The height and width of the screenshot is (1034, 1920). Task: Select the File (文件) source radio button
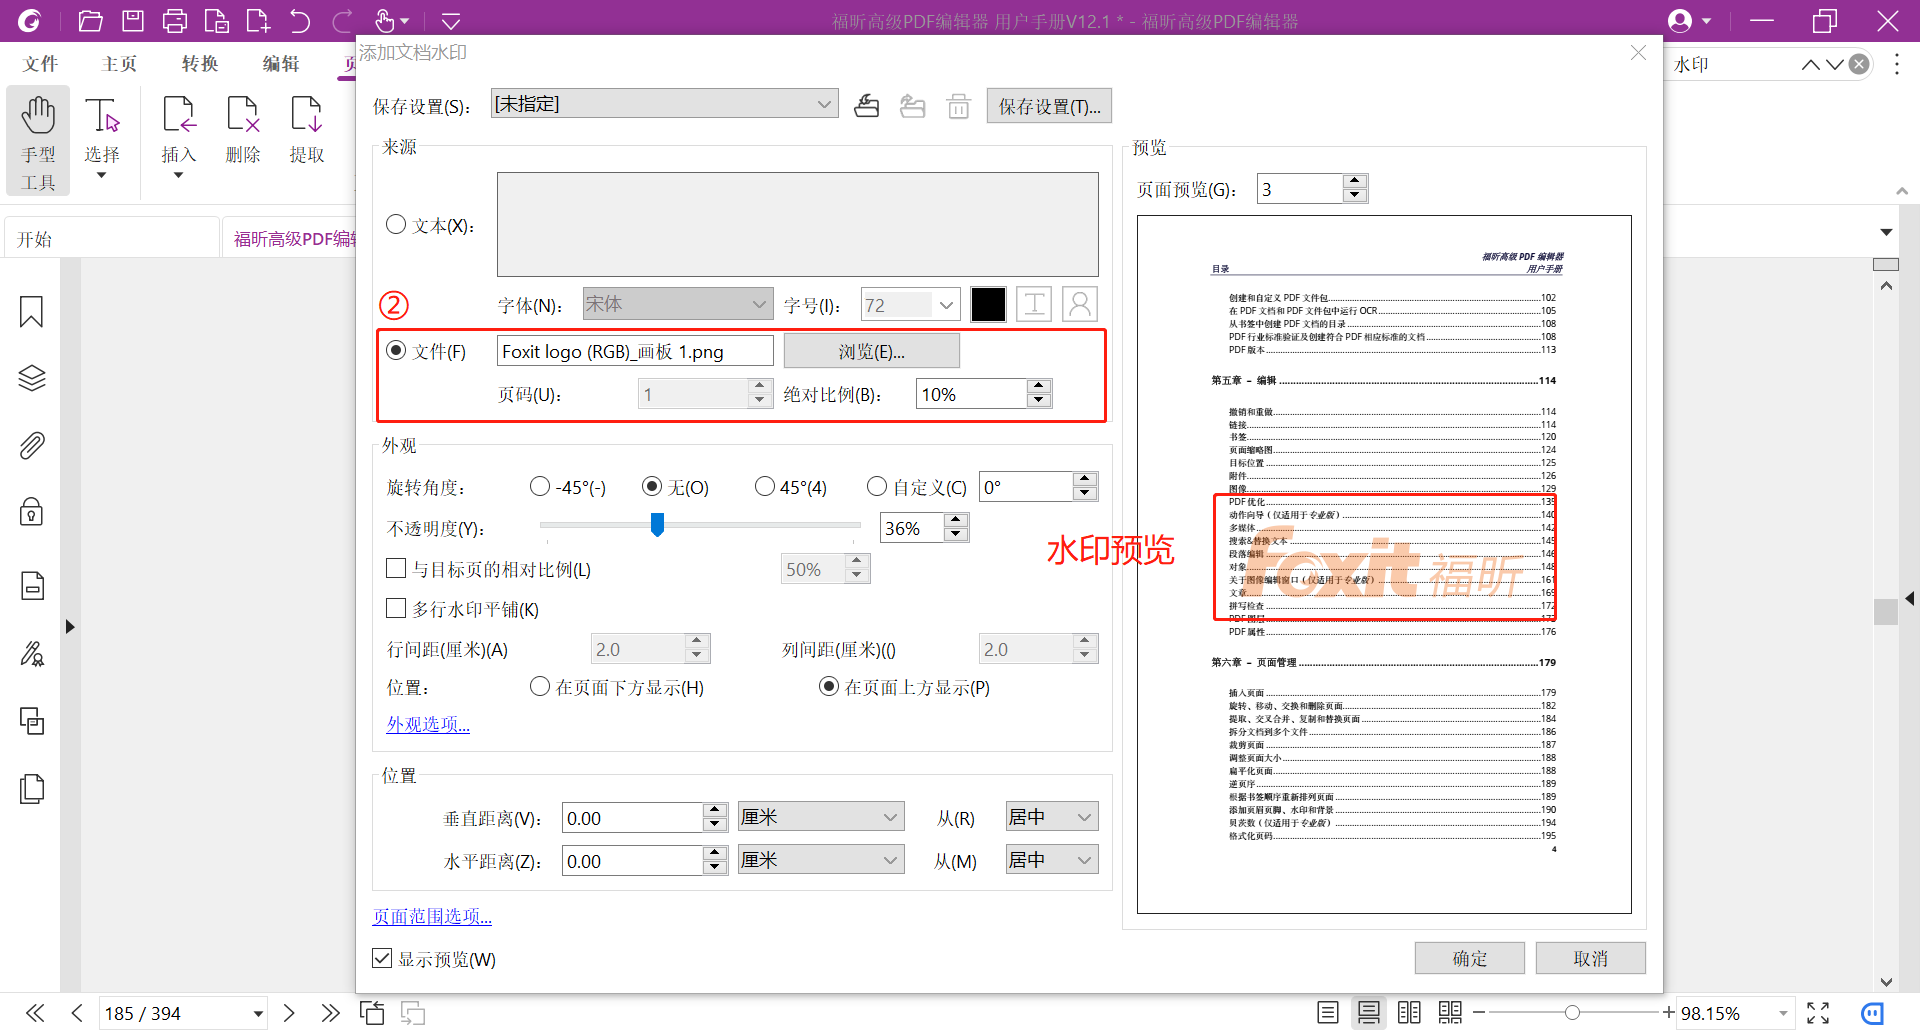coord(396,351)
